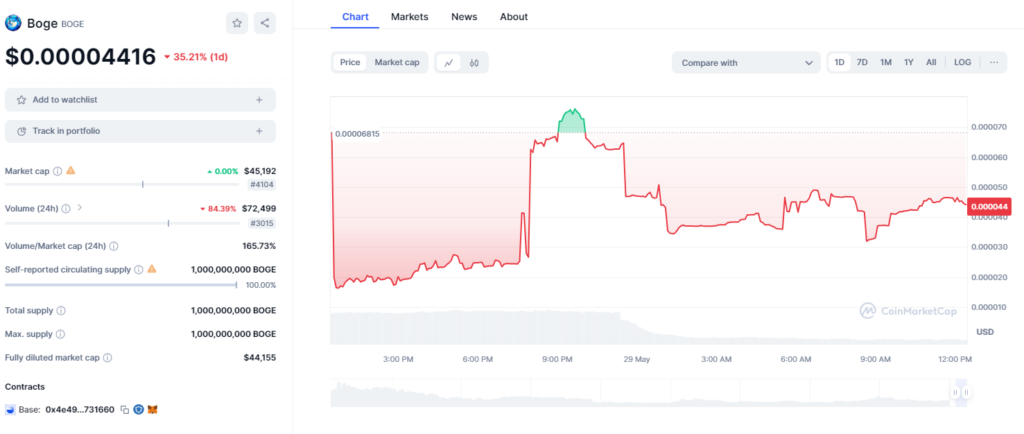Click the 9:00 PM time axis label

(557, 360)
